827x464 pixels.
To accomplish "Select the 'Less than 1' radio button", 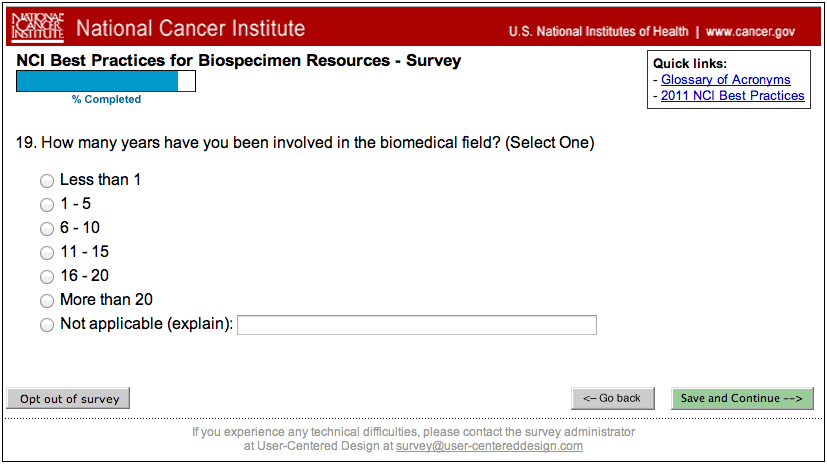I will coord(46,181).
